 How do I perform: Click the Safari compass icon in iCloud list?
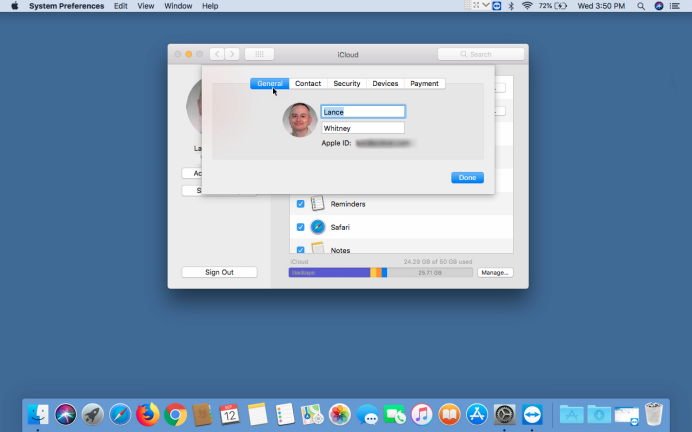pyautogui.click(x=317, y=227)
